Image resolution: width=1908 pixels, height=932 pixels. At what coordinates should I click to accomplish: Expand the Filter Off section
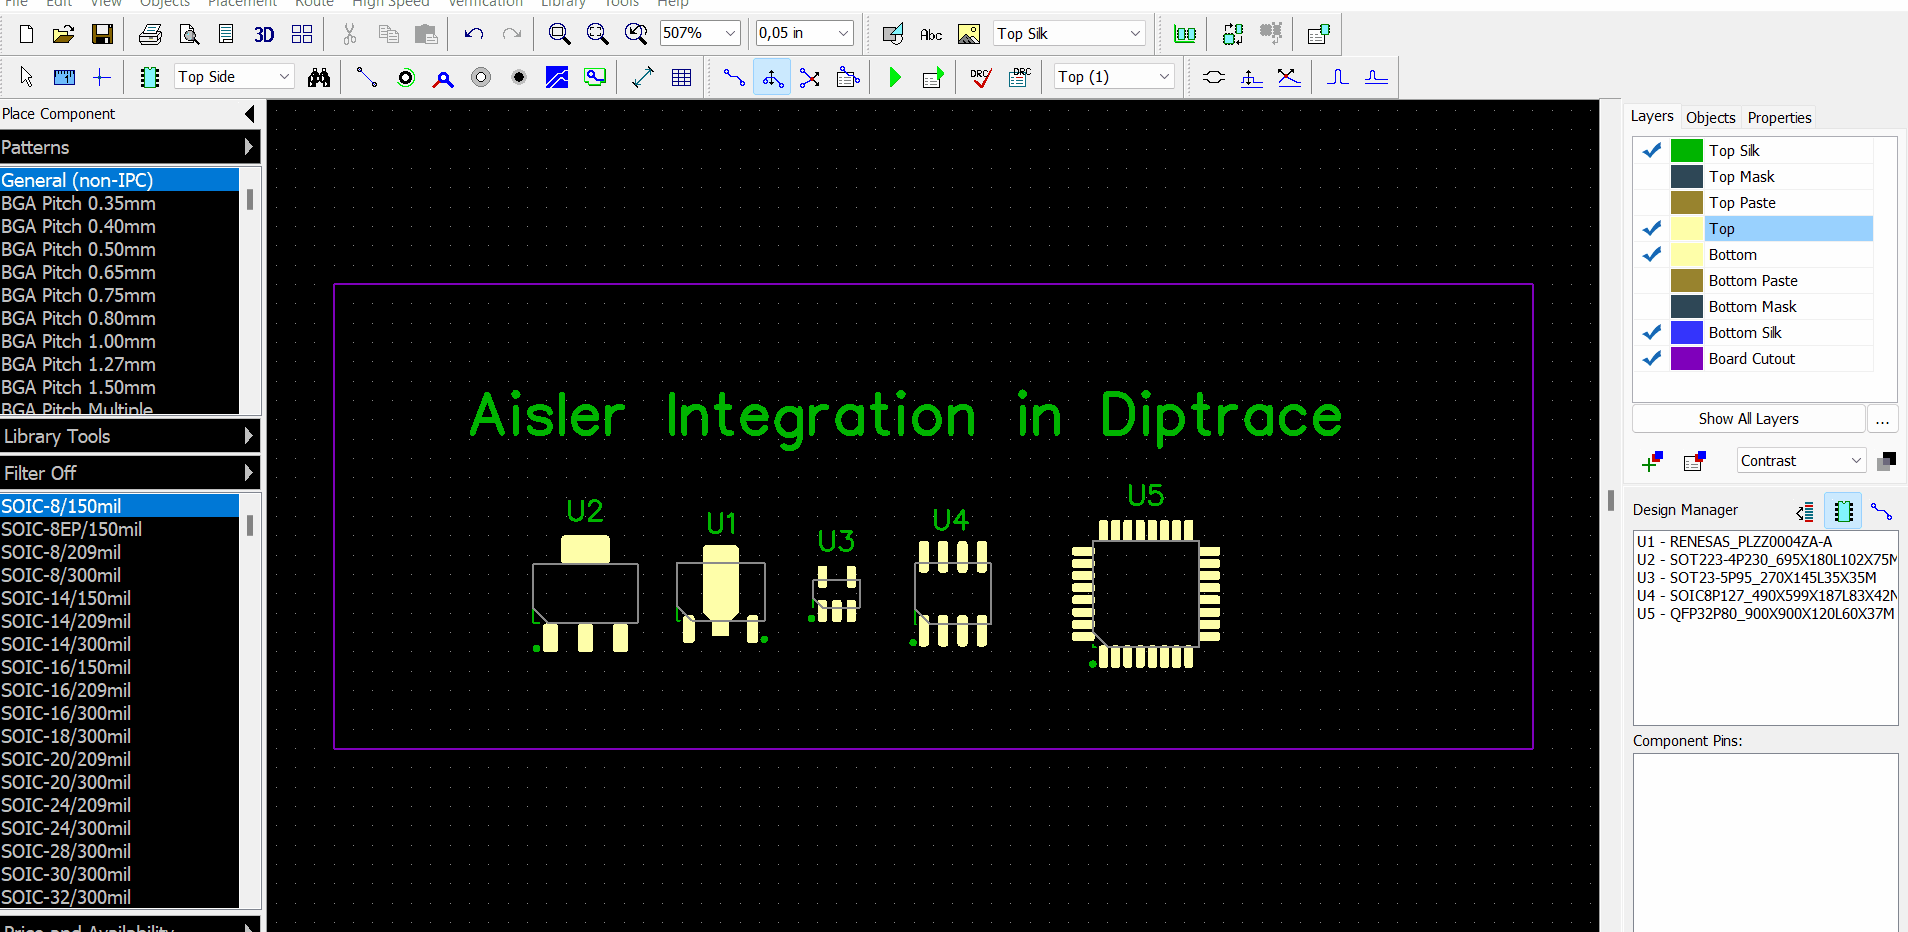[129, 473]
